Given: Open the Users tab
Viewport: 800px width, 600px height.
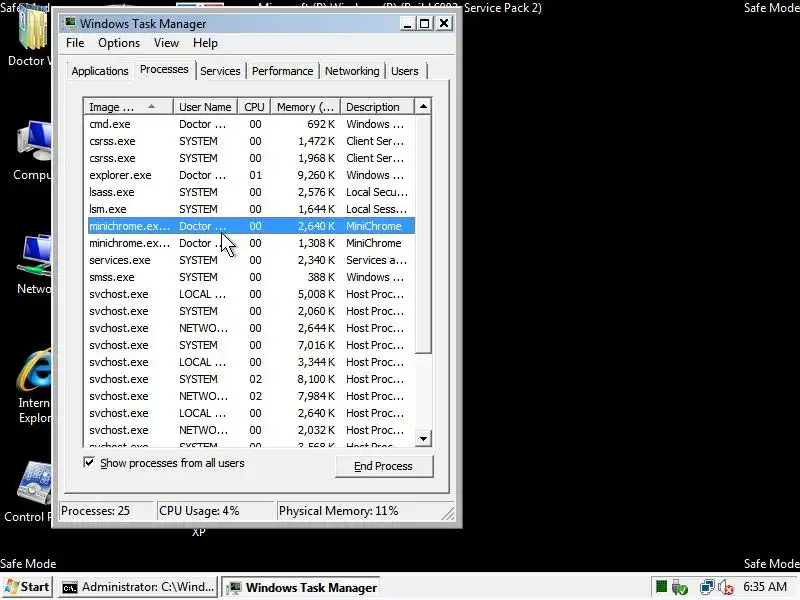Looking at the screenshot, I should tap(405, 71).
